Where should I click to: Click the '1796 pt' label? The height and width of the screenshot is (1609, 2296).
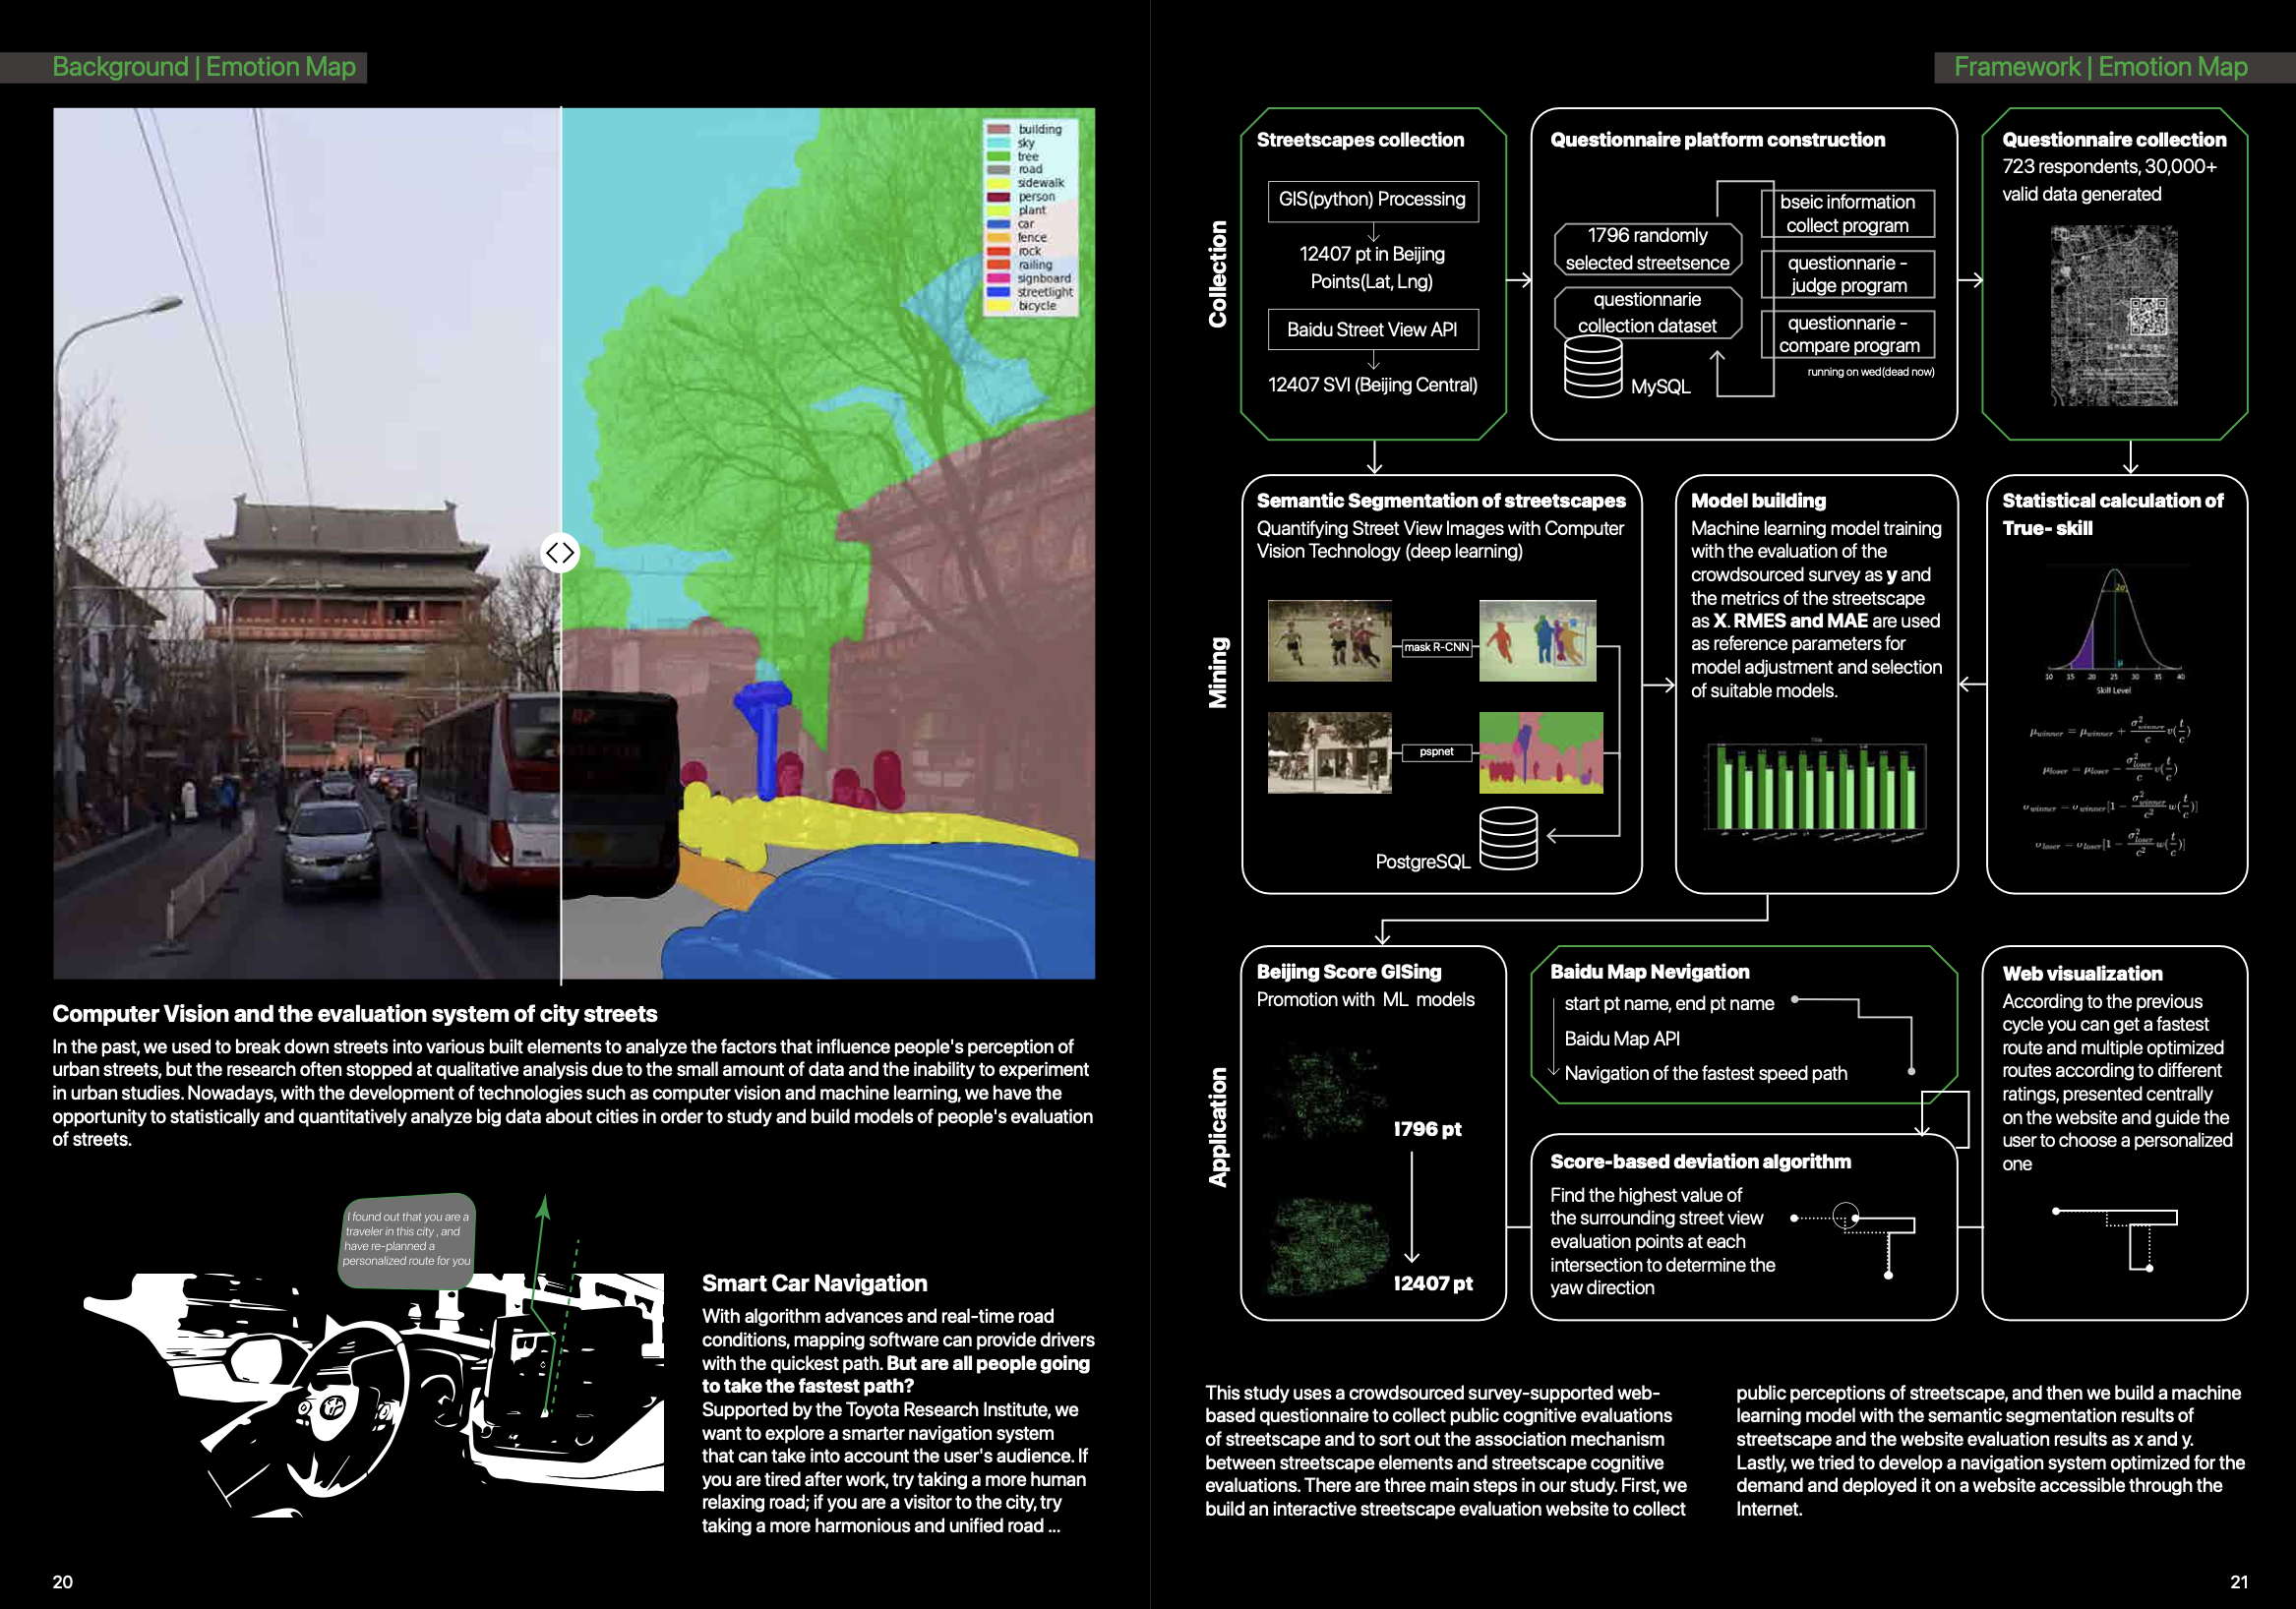tap(1427, 1129)
